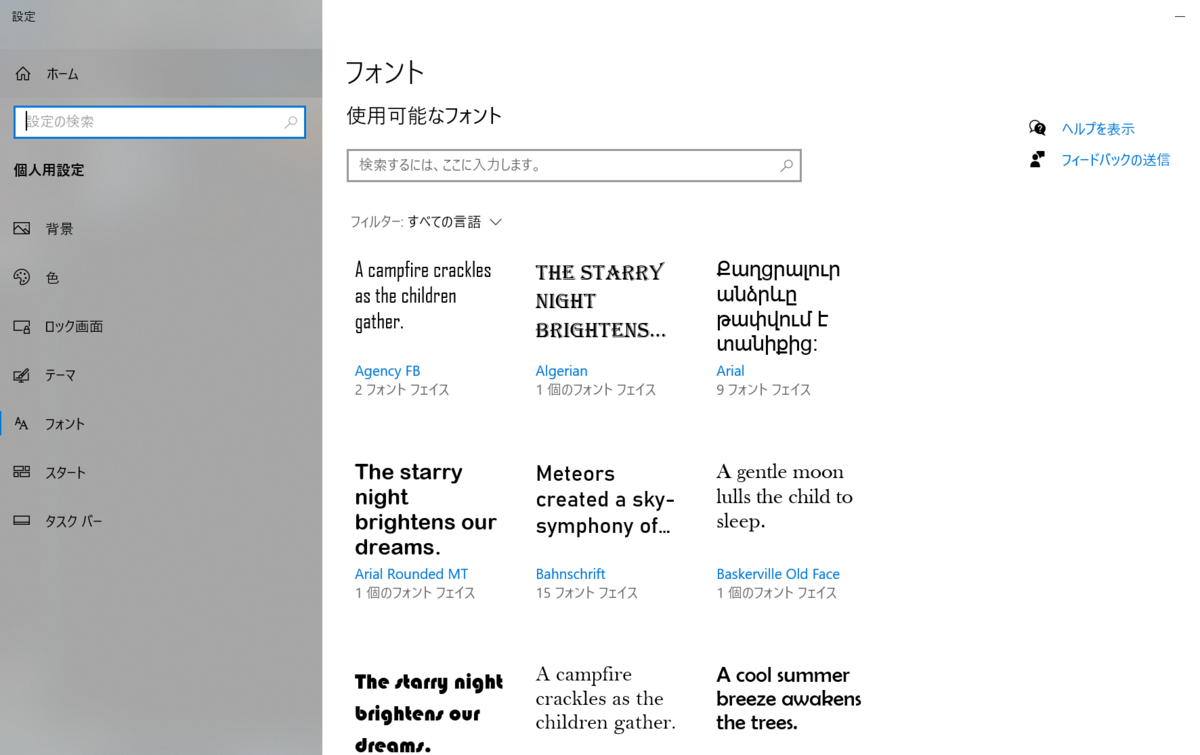
Task: Minimize the settings window
Action: click(x=1179, y=17)
